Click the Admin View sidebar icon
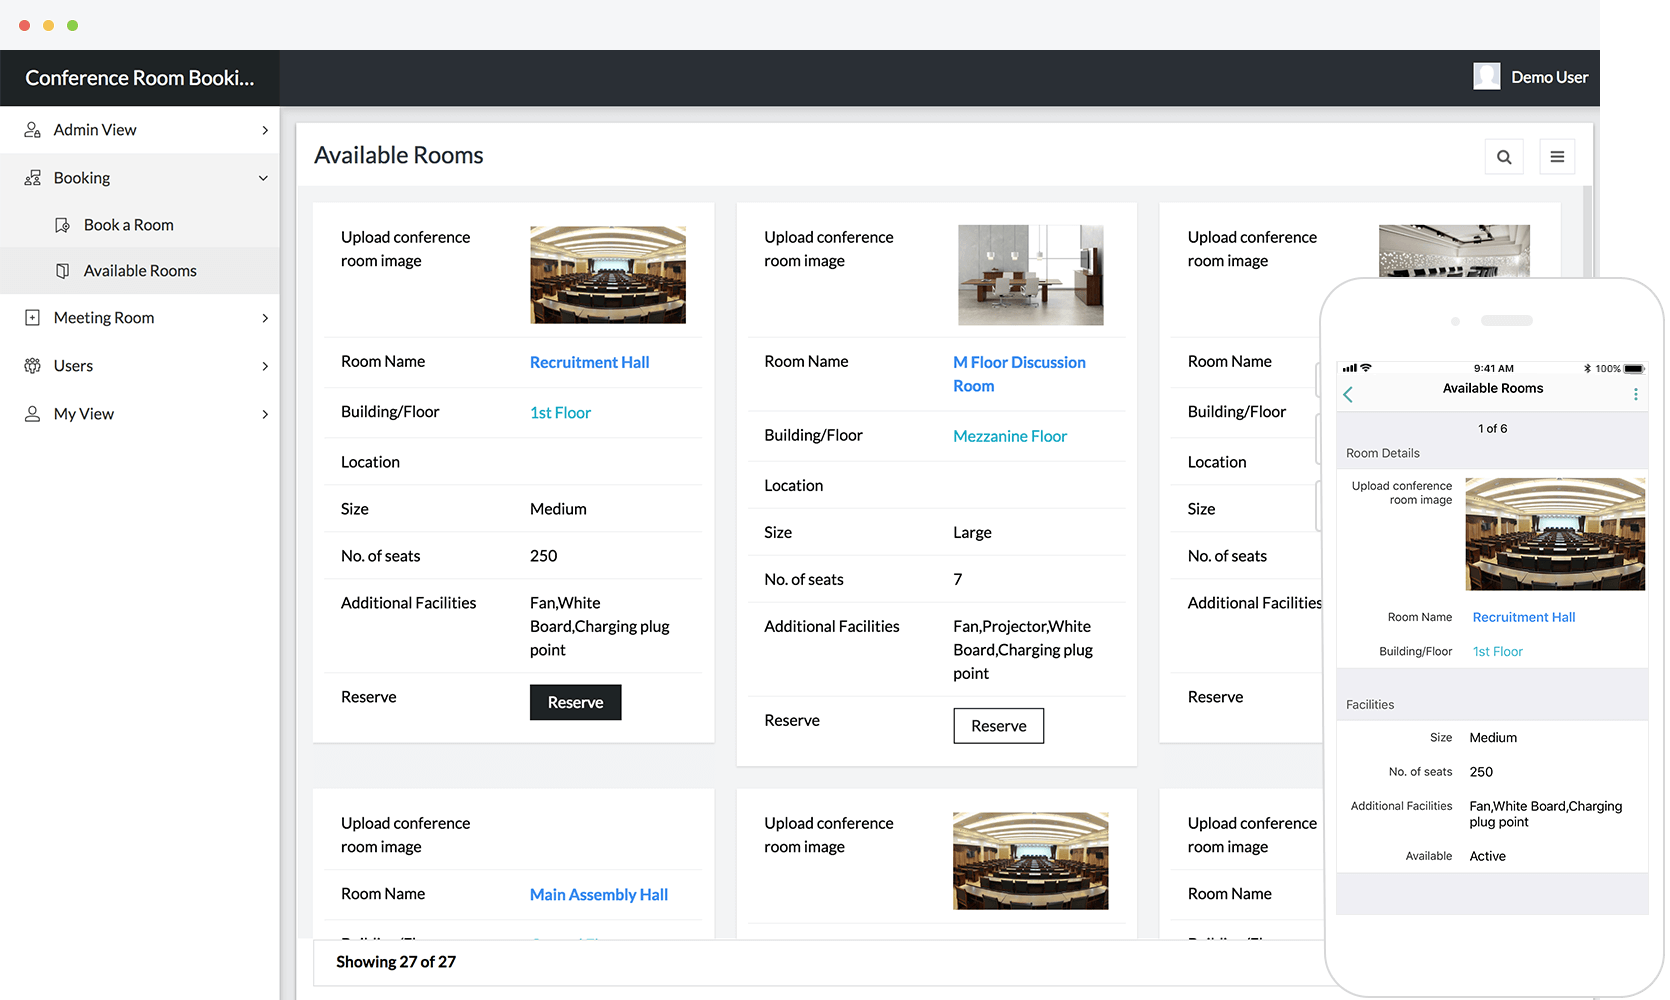1670x1000 pixels. click(x=32, y=130)
